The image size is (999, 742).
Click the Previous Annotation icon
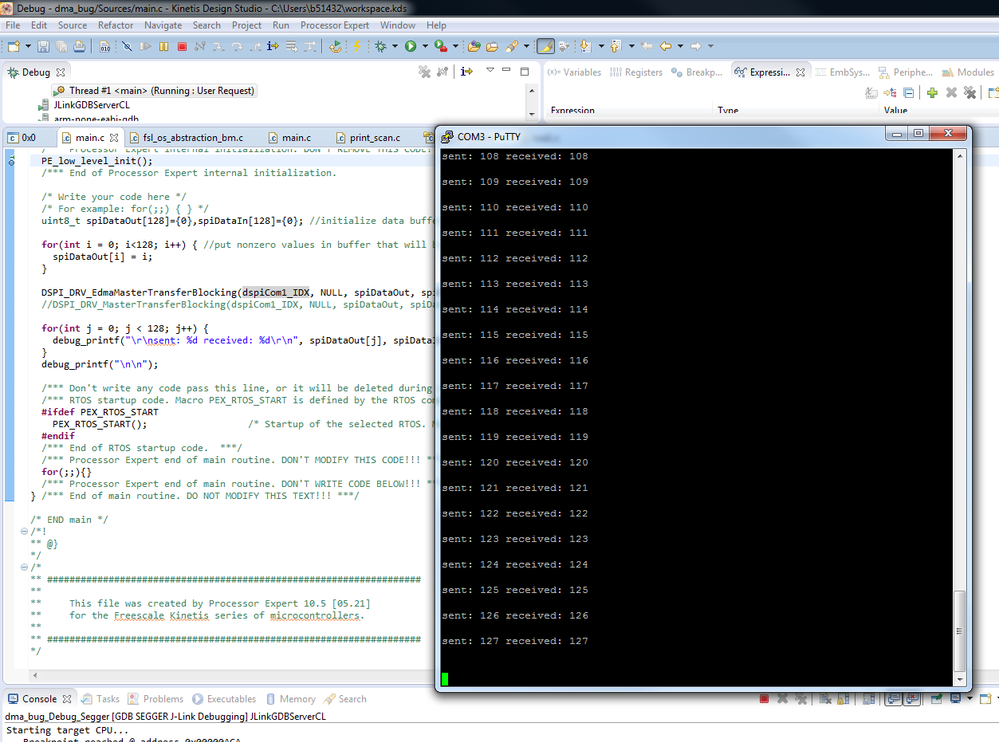[615, 46]
